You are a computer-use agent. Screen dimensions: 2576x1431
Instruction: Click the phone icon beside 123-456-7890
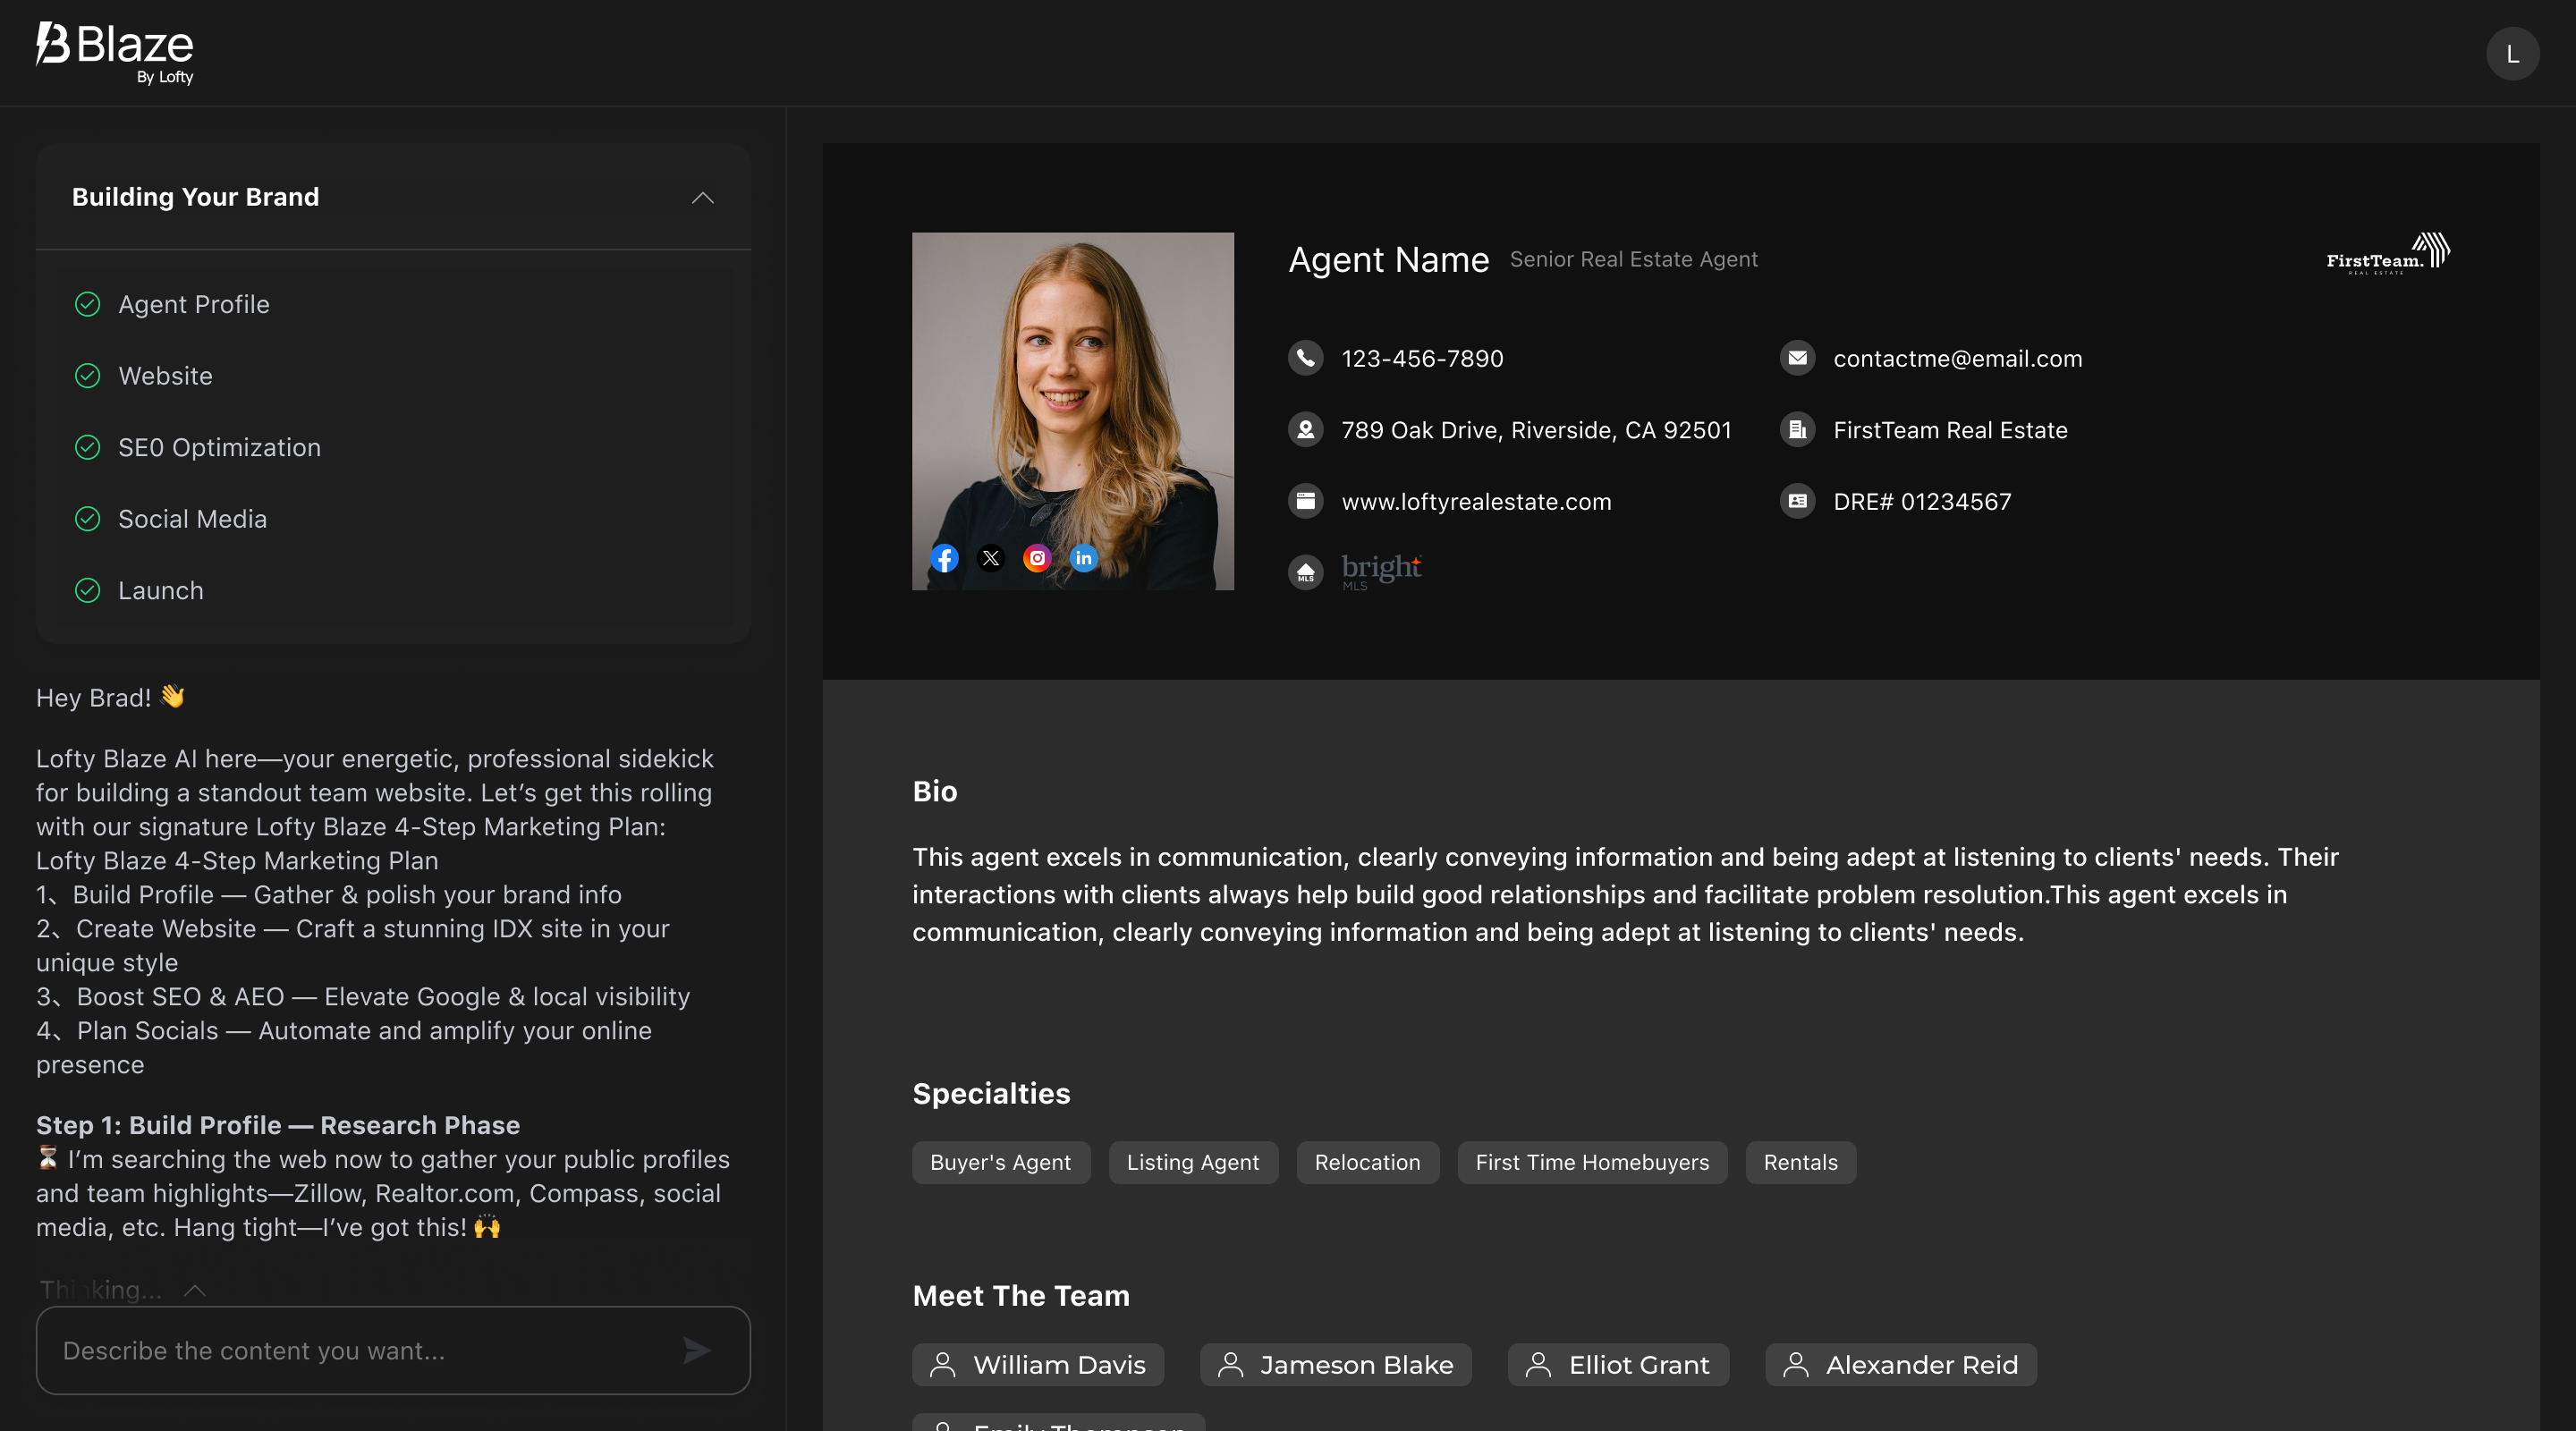pos(1305,358)
